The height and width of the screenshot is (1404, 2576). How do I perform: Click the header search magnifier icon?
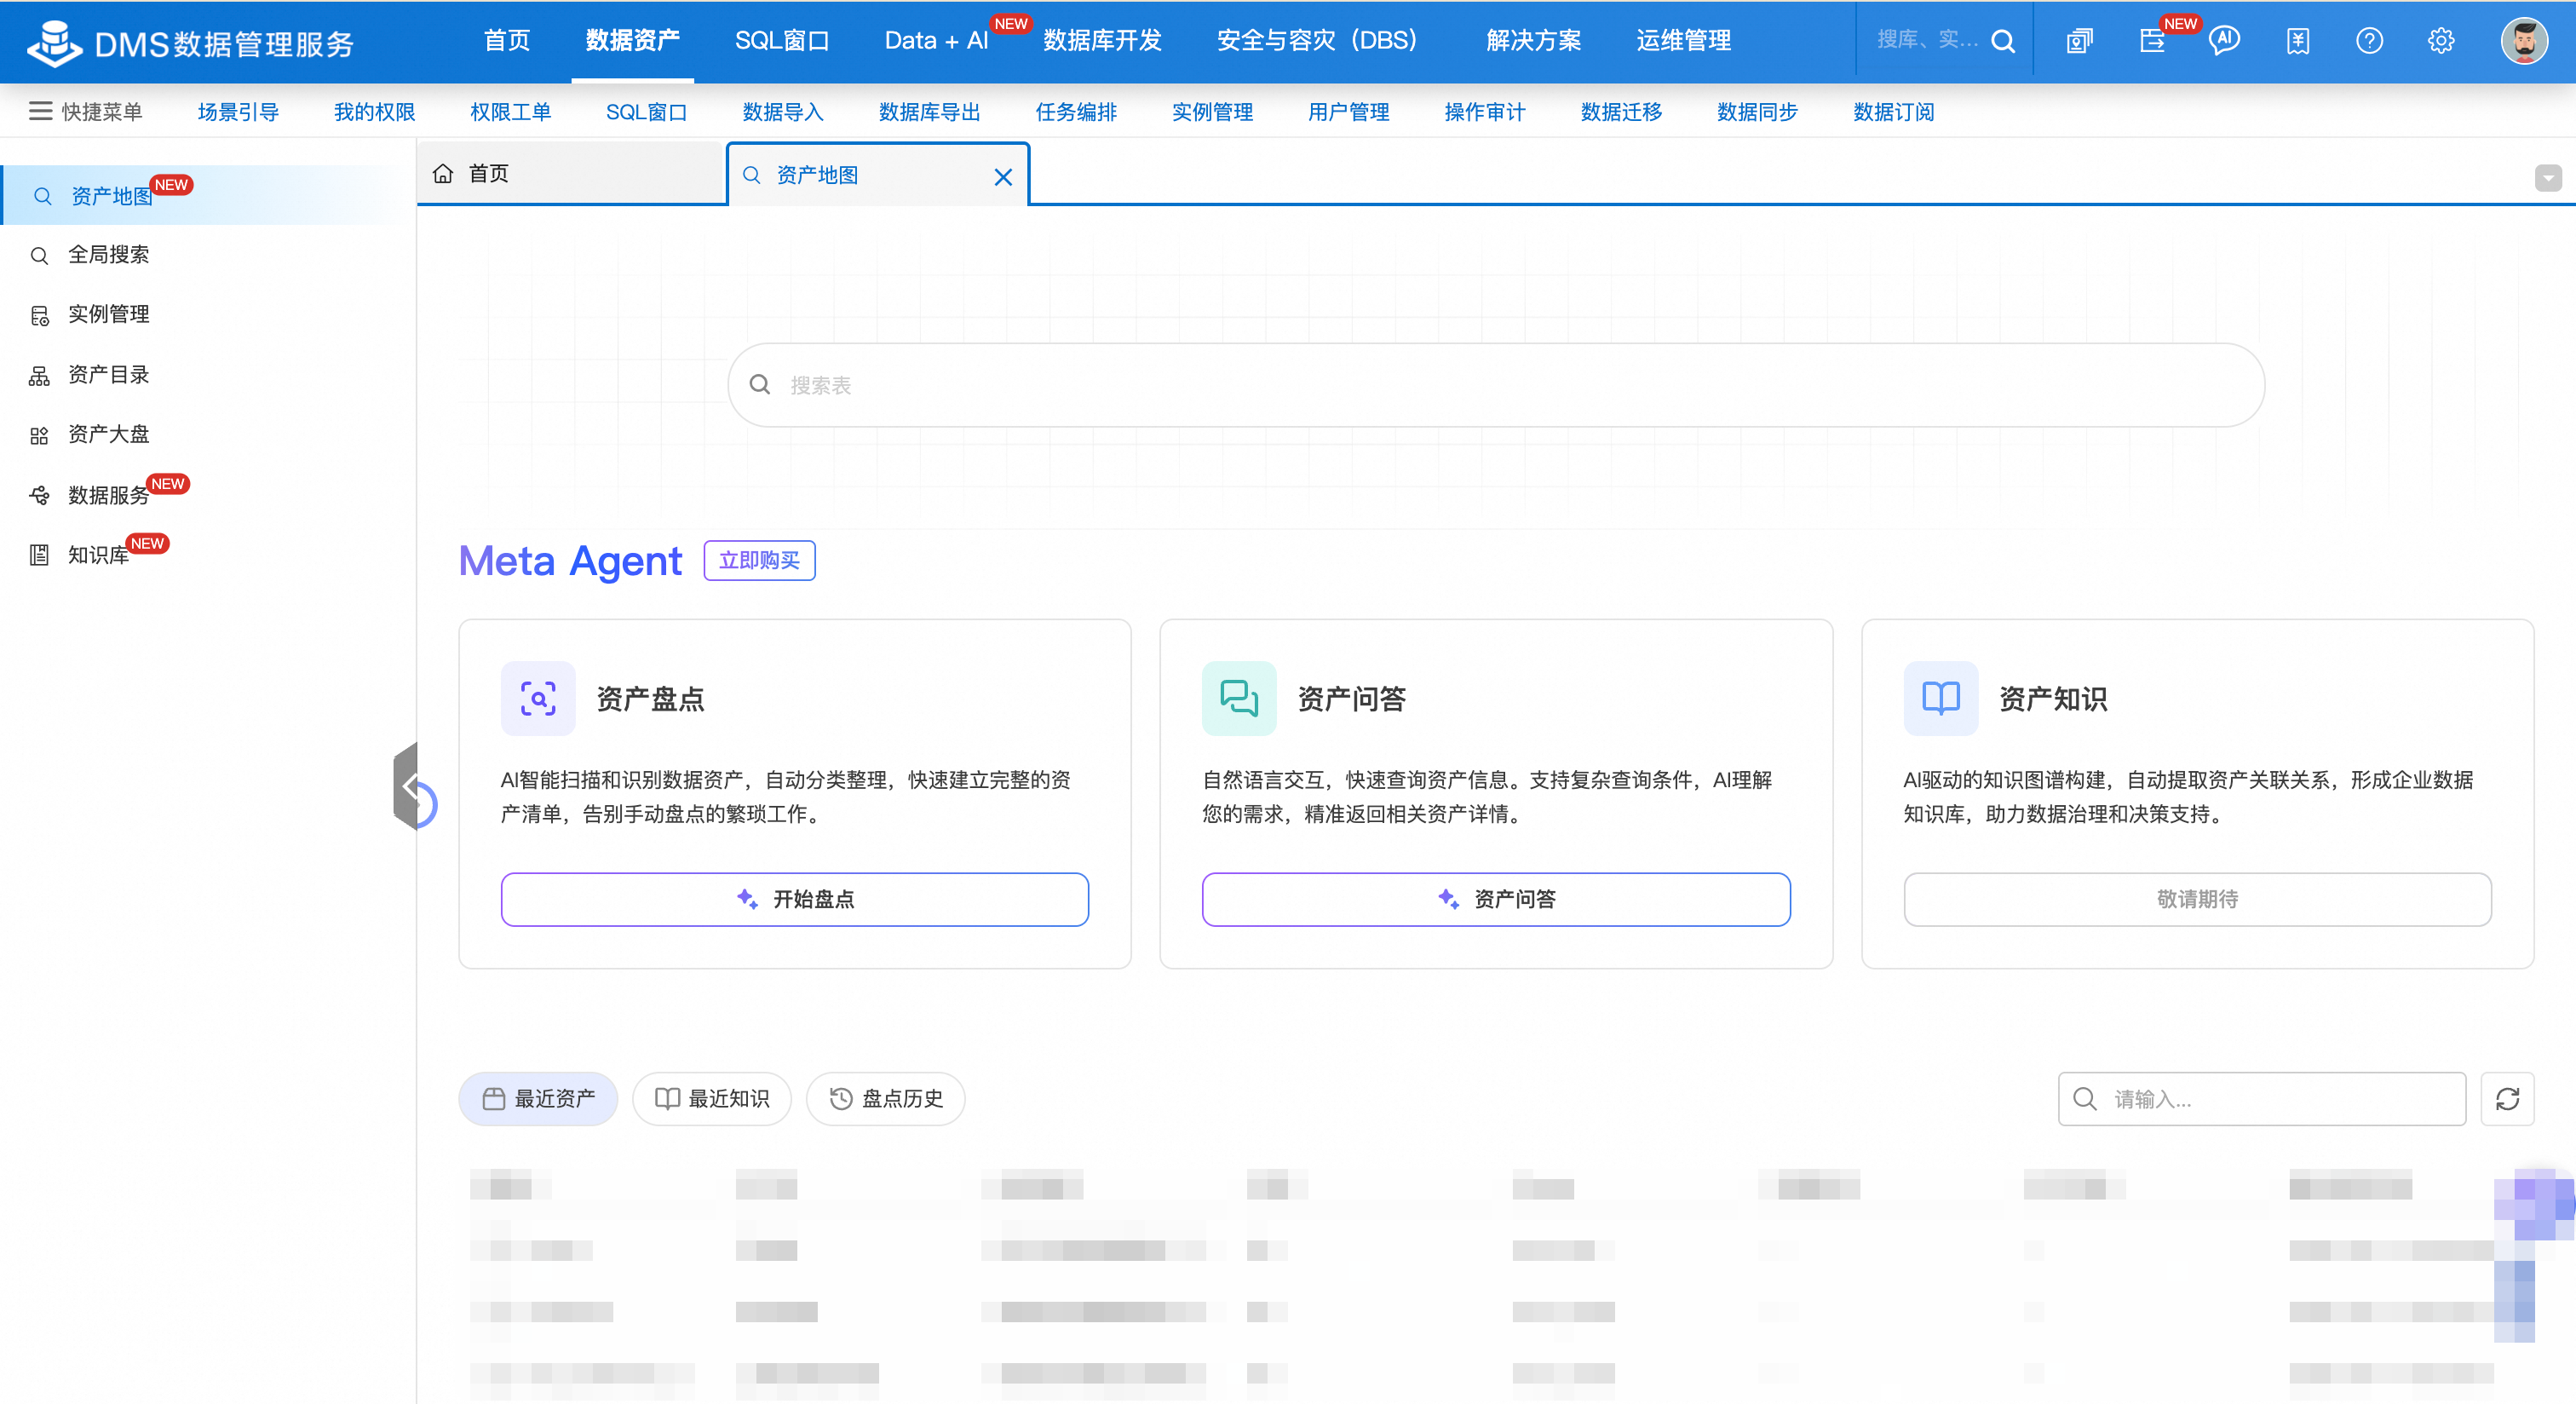[x=2003, y=41]
